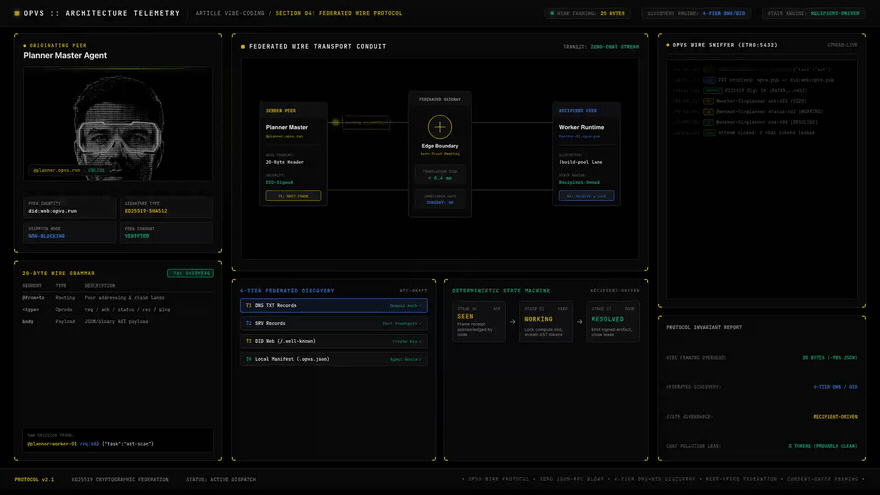Screen dimensions: 880x495
Task: Select the T4 Local Manifest (.opvs.json) row
Action: pos(334,359)
